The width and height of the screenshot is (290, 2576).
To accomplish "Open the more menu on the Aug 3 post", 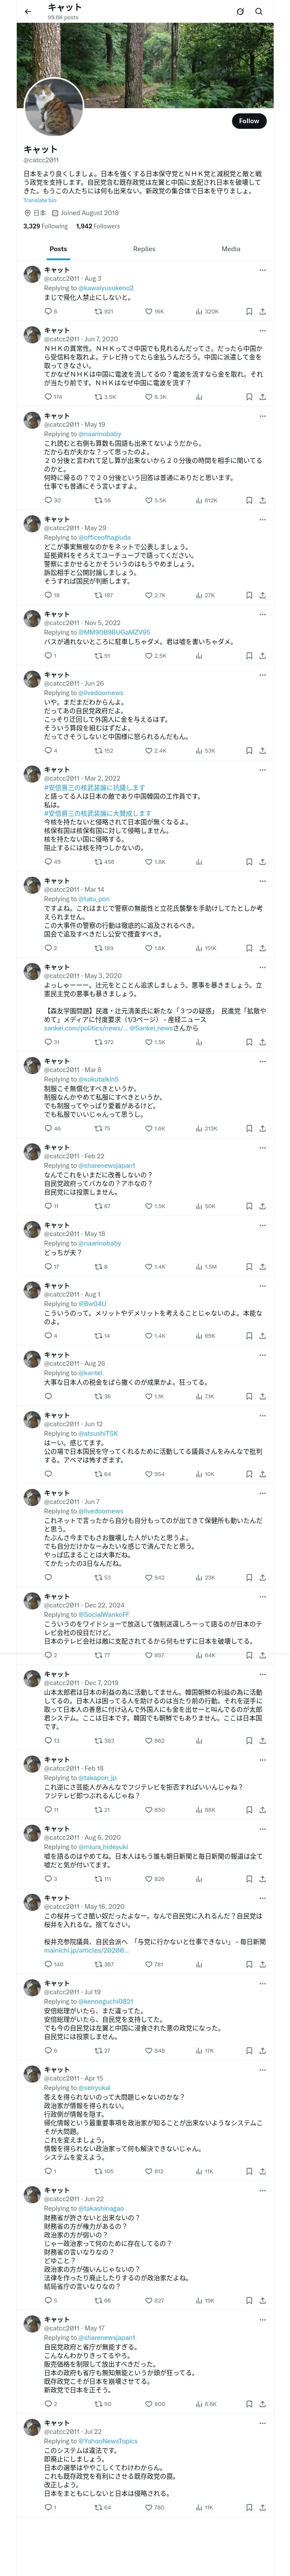I will point(262,270).
